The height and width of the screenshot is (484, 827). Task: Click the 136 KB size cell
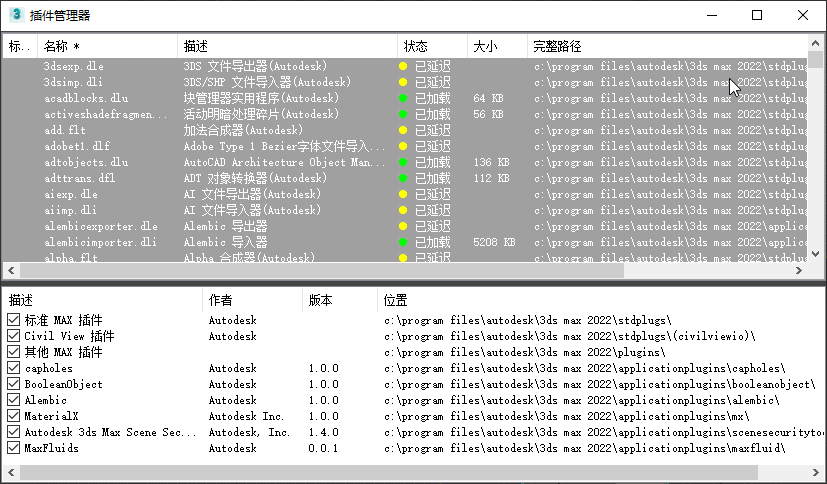click(x=491, y=162)
